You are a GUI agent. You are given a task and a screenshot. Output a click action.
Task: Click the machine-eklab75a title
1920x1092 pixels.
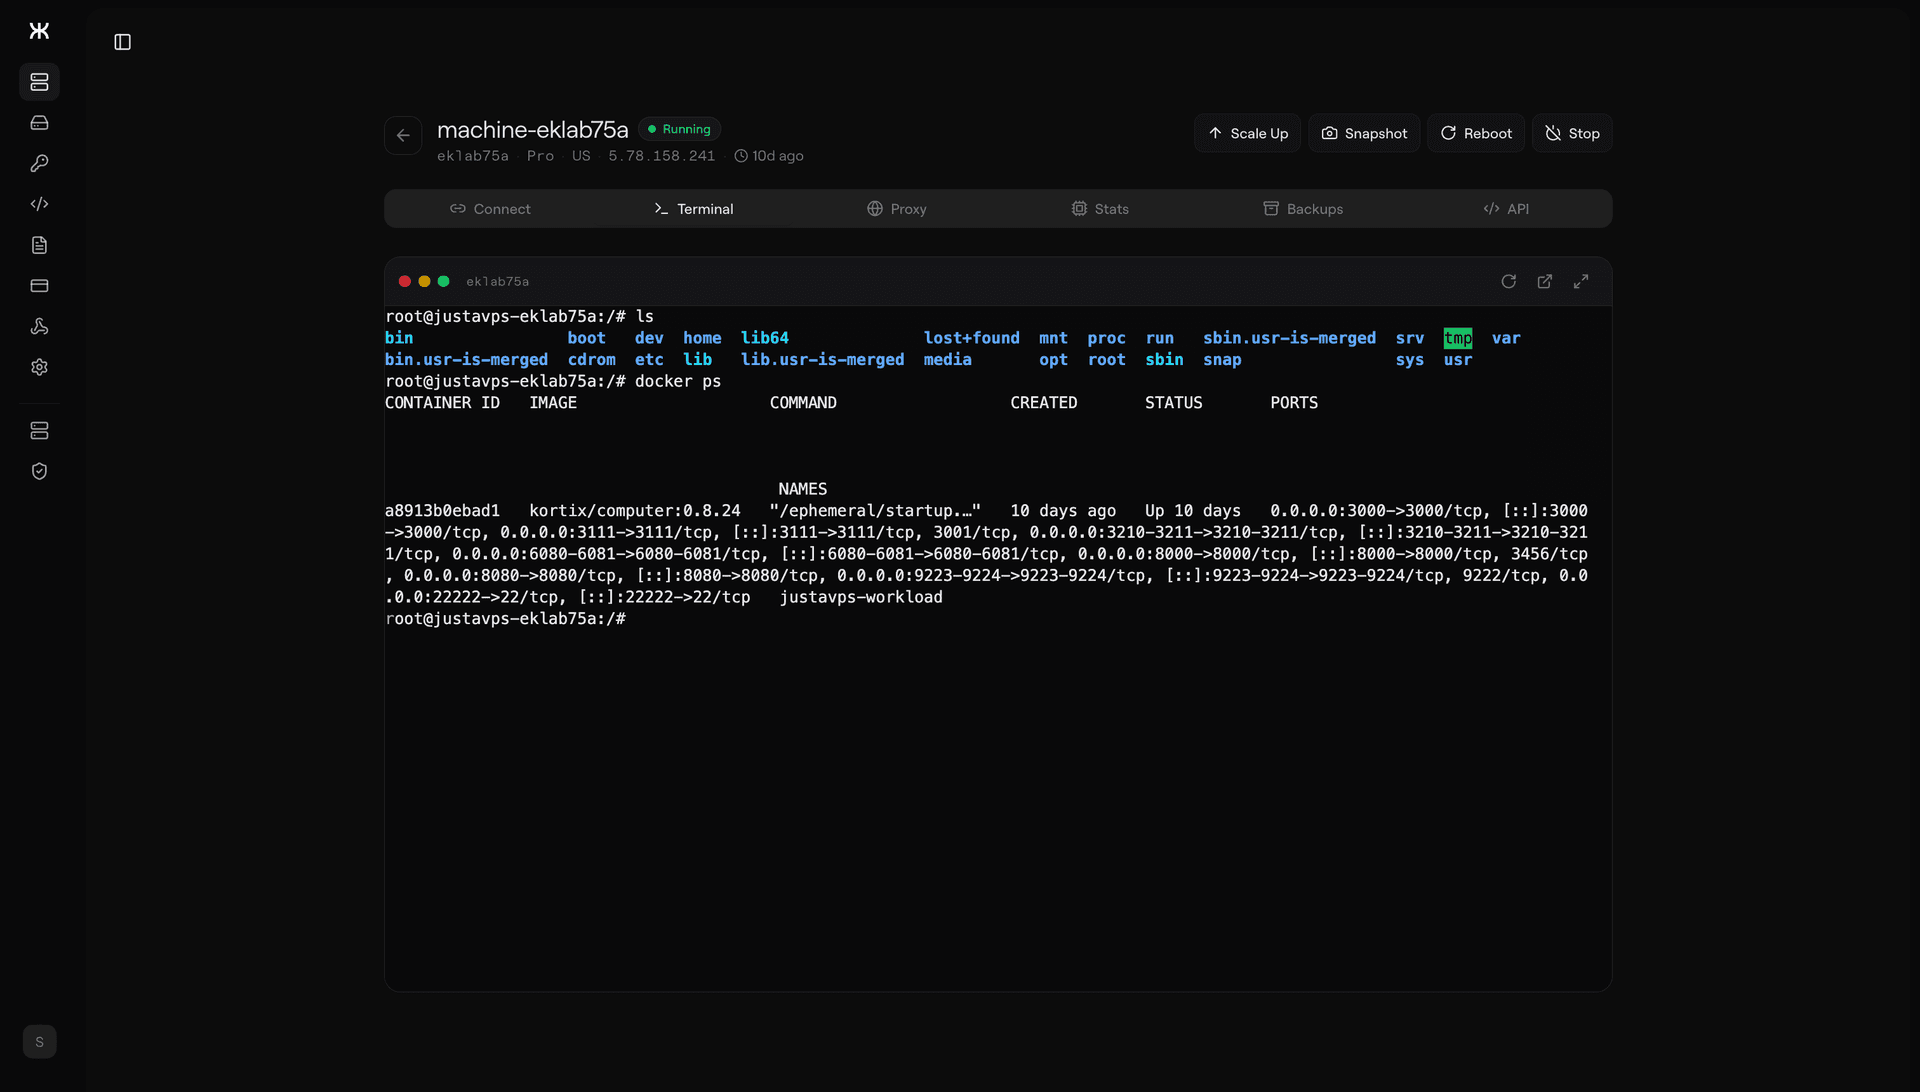tap(533, 130)
